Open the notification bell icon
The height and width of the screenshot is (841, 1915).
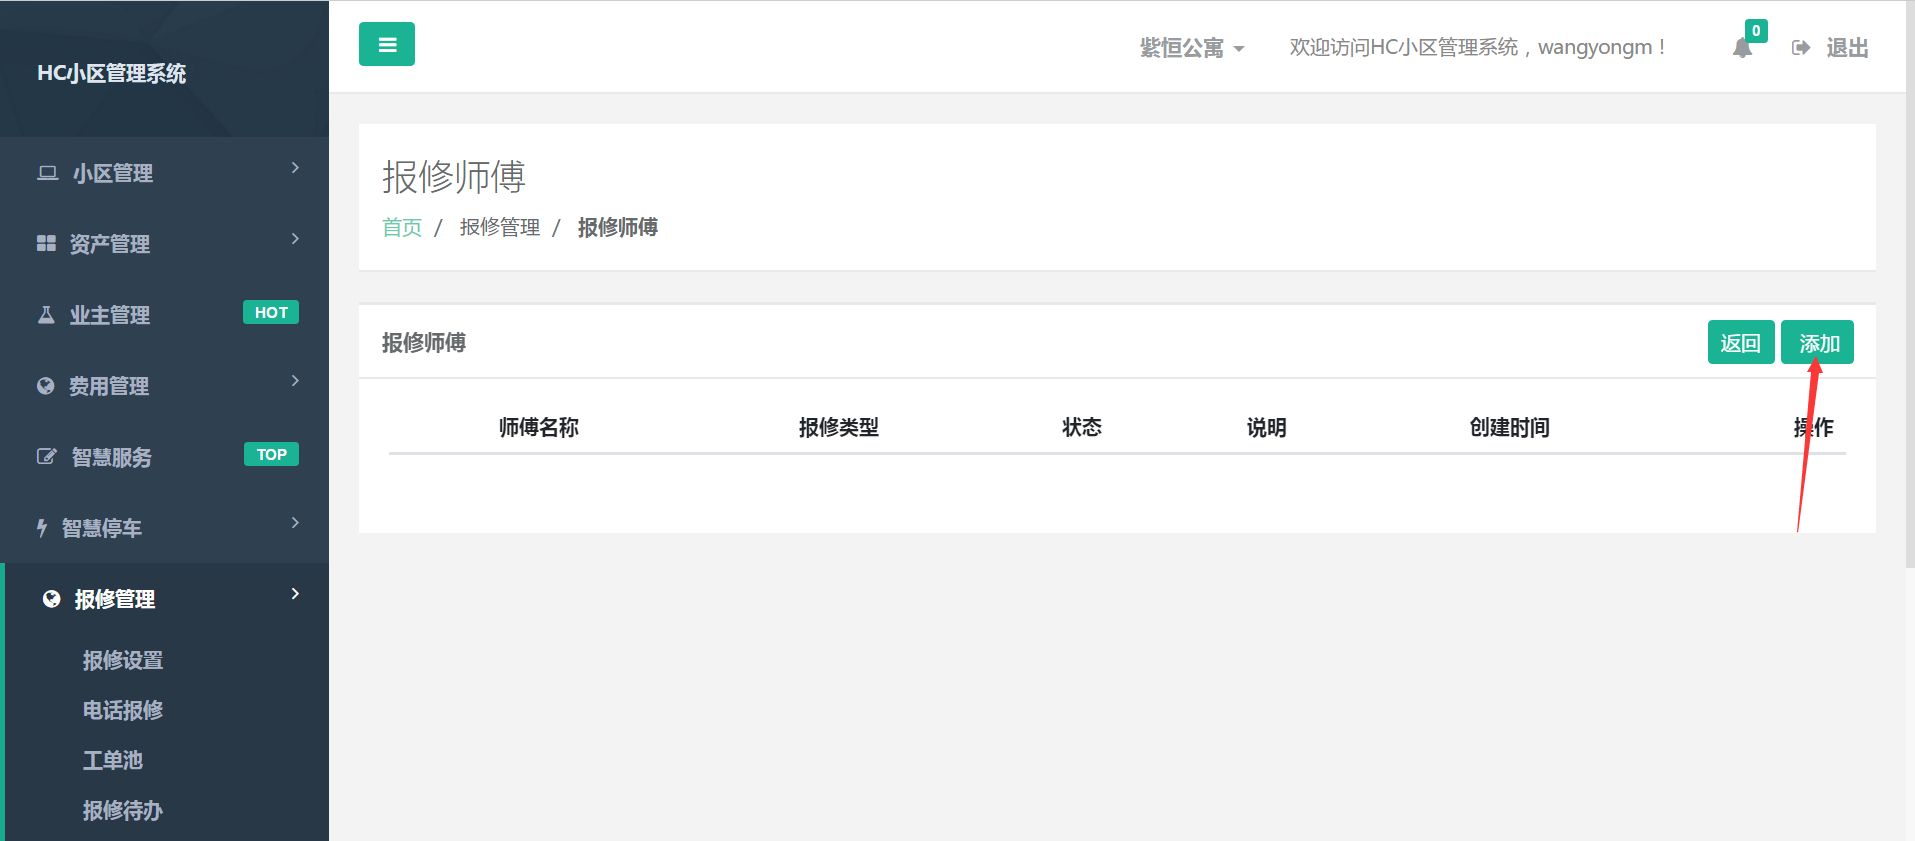click(1742, 48)
